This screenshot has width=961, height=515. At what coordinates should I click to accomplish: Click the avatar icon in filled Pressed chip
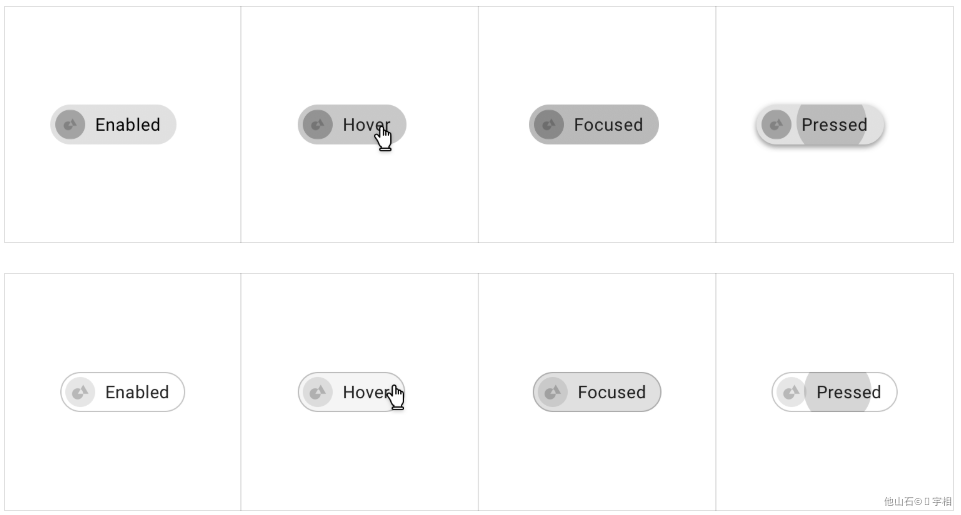coord(776,124)
